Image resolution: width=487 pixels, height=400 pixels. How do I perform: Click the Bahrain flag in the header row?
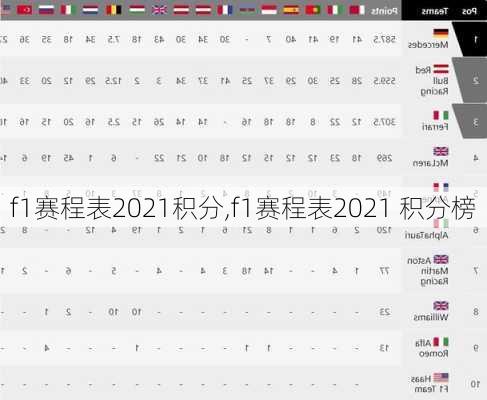[356, 10]
